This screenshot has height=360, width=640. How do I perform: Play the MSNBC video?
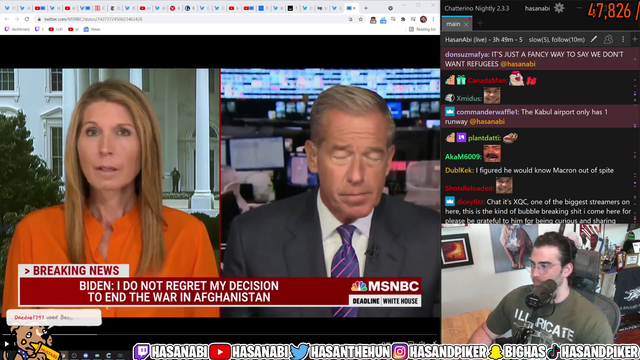(x=7, y=344)
